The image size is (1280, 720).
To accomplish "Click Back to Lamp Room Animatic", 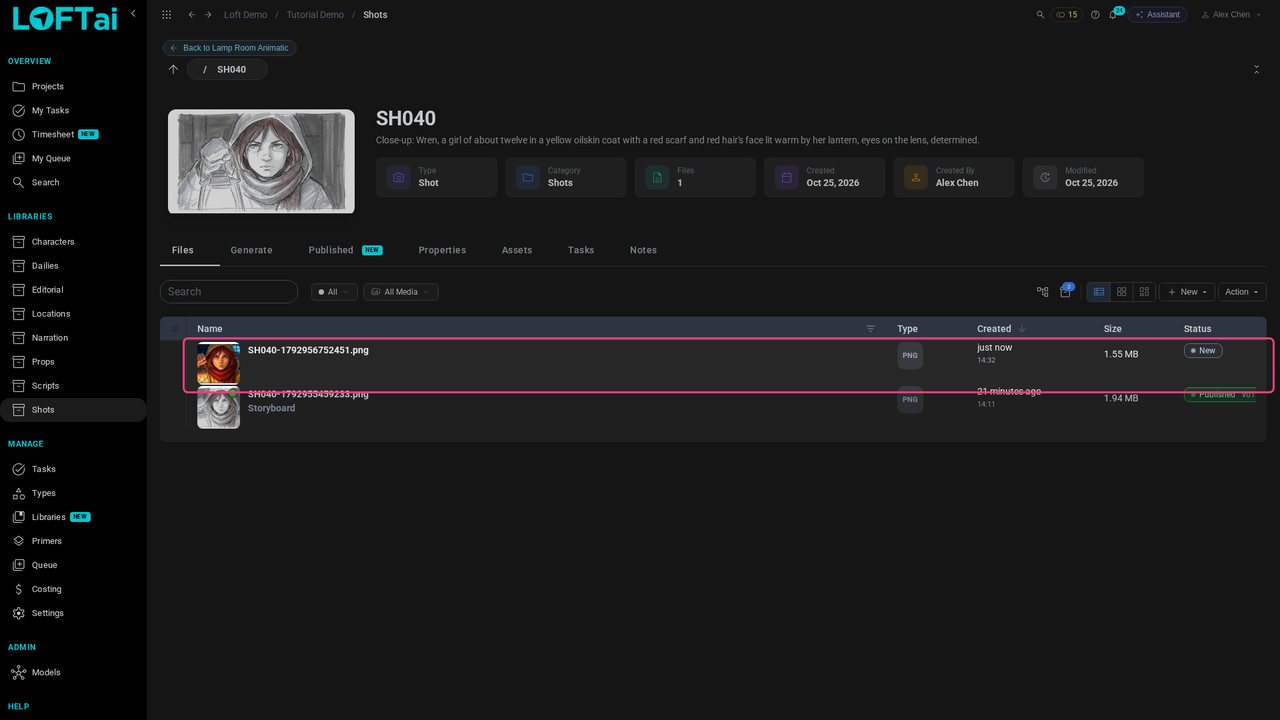I will point(230,48).
